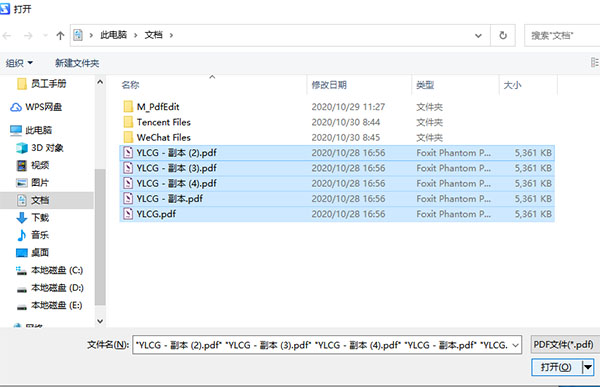Image resolution: width=600 pixels, height=387 pixels.
Task: Refresh the current folder view
Action: tap(503, 36)
